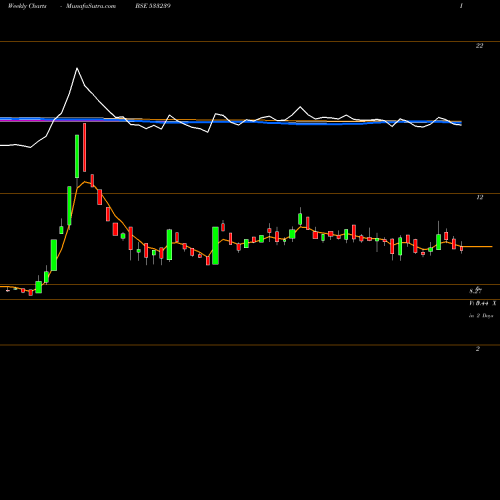Click the "Weekly Charts" title text

27,6
